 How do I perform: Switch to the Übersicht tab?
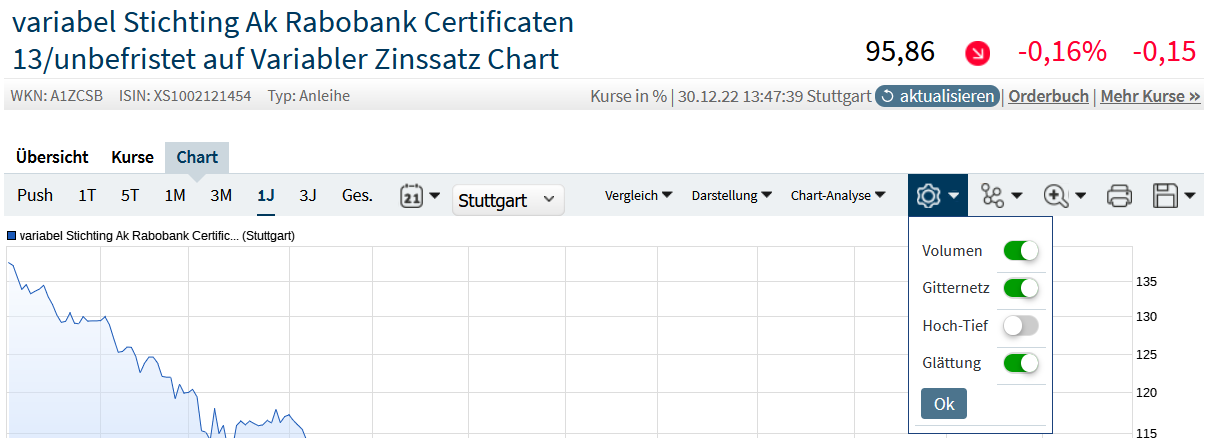coord(53,157)
